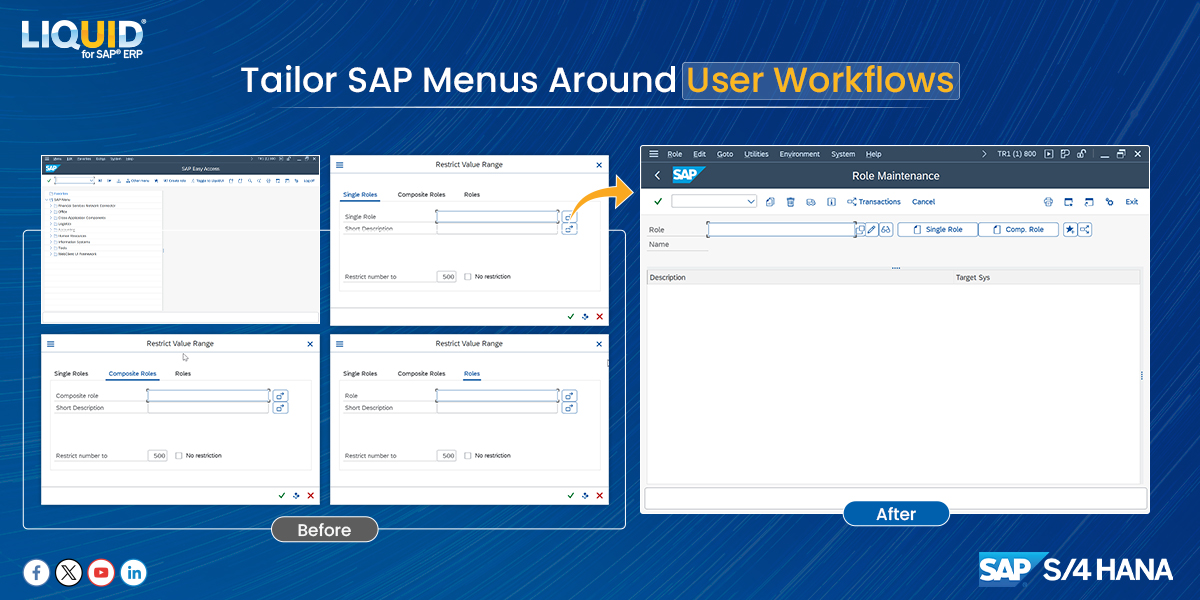Image resolution: width=1200 pixels, height=600 pixels.
Task: Click the new GUI window icon beside print
Action: (1069, 202)
